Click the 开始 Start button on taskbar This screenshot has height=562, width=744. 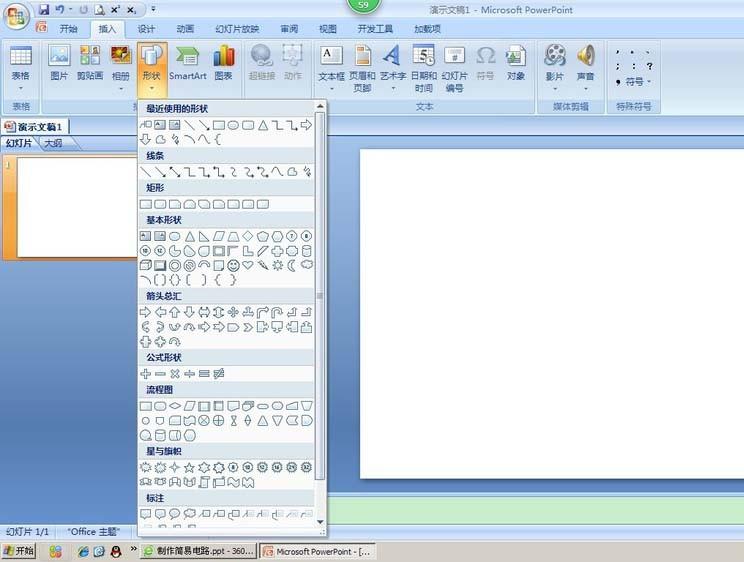[18, 551]
